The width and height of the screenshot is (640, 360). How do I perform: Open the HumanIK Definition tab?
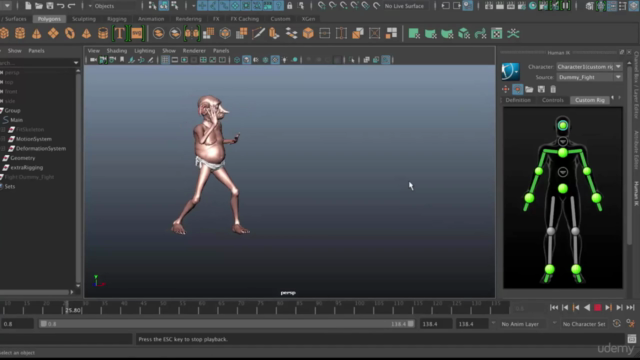coord(518,100)
